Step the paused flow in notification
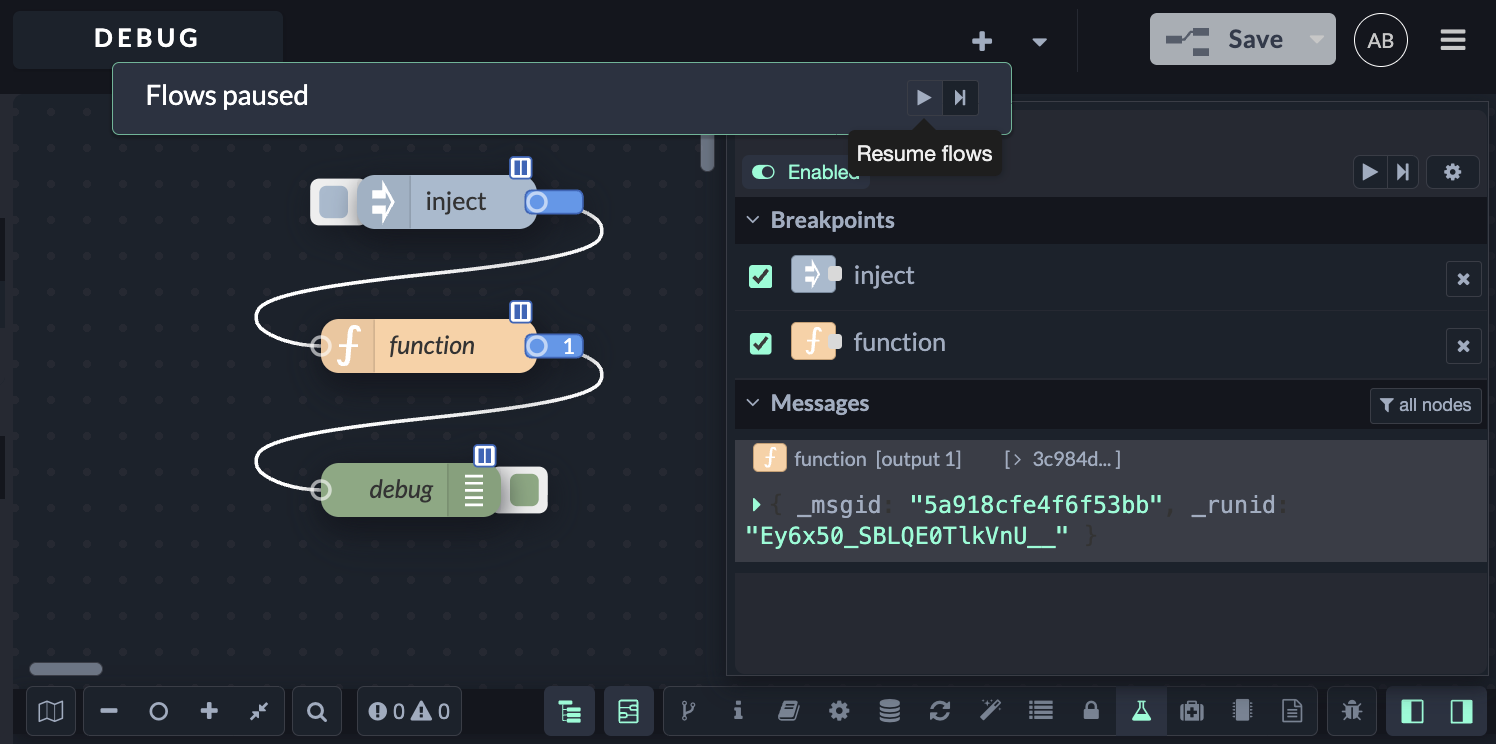Viewport: 1496px width, 744px height. coord(960,98)
